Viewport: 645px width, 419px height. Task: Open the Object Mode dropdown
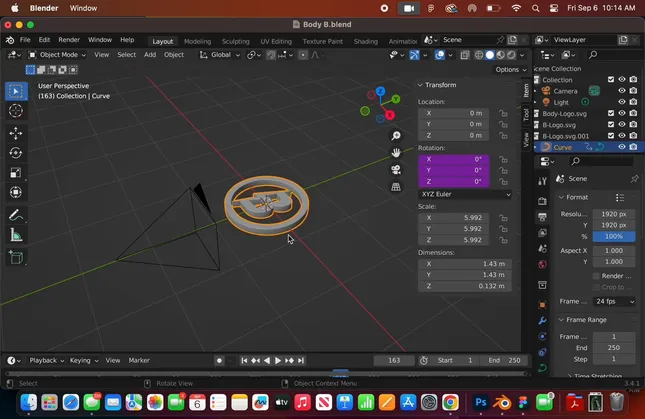pos(57,55)
